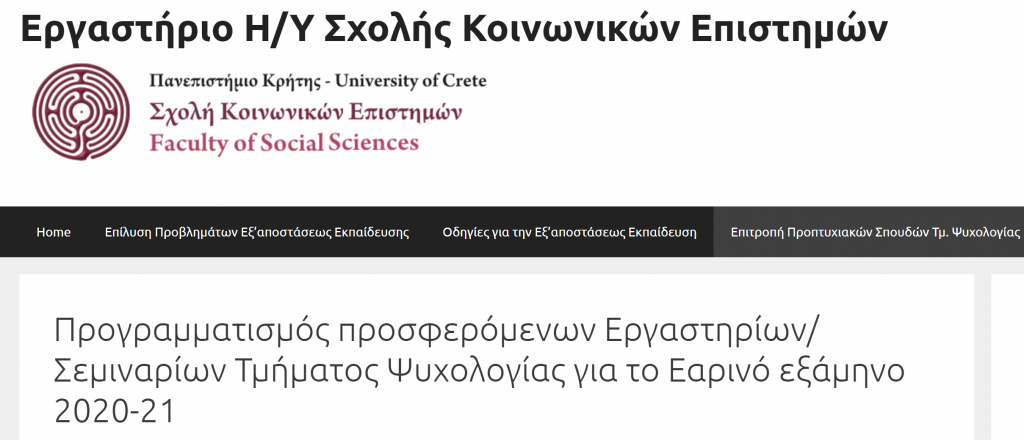Click the word Επιστημών in the top site title
1024x440 pixels.
(x=777, y=28)
